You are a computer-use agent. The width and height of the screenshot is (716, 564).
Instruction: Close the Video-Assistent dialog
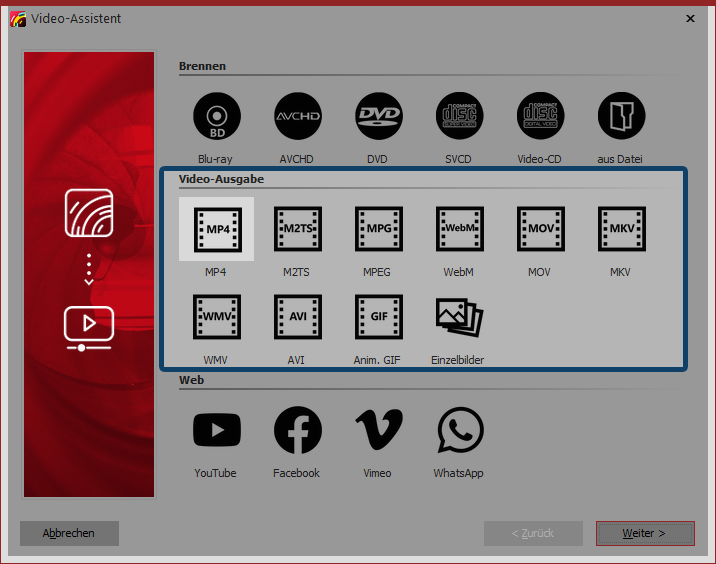[x=690, y=18]
